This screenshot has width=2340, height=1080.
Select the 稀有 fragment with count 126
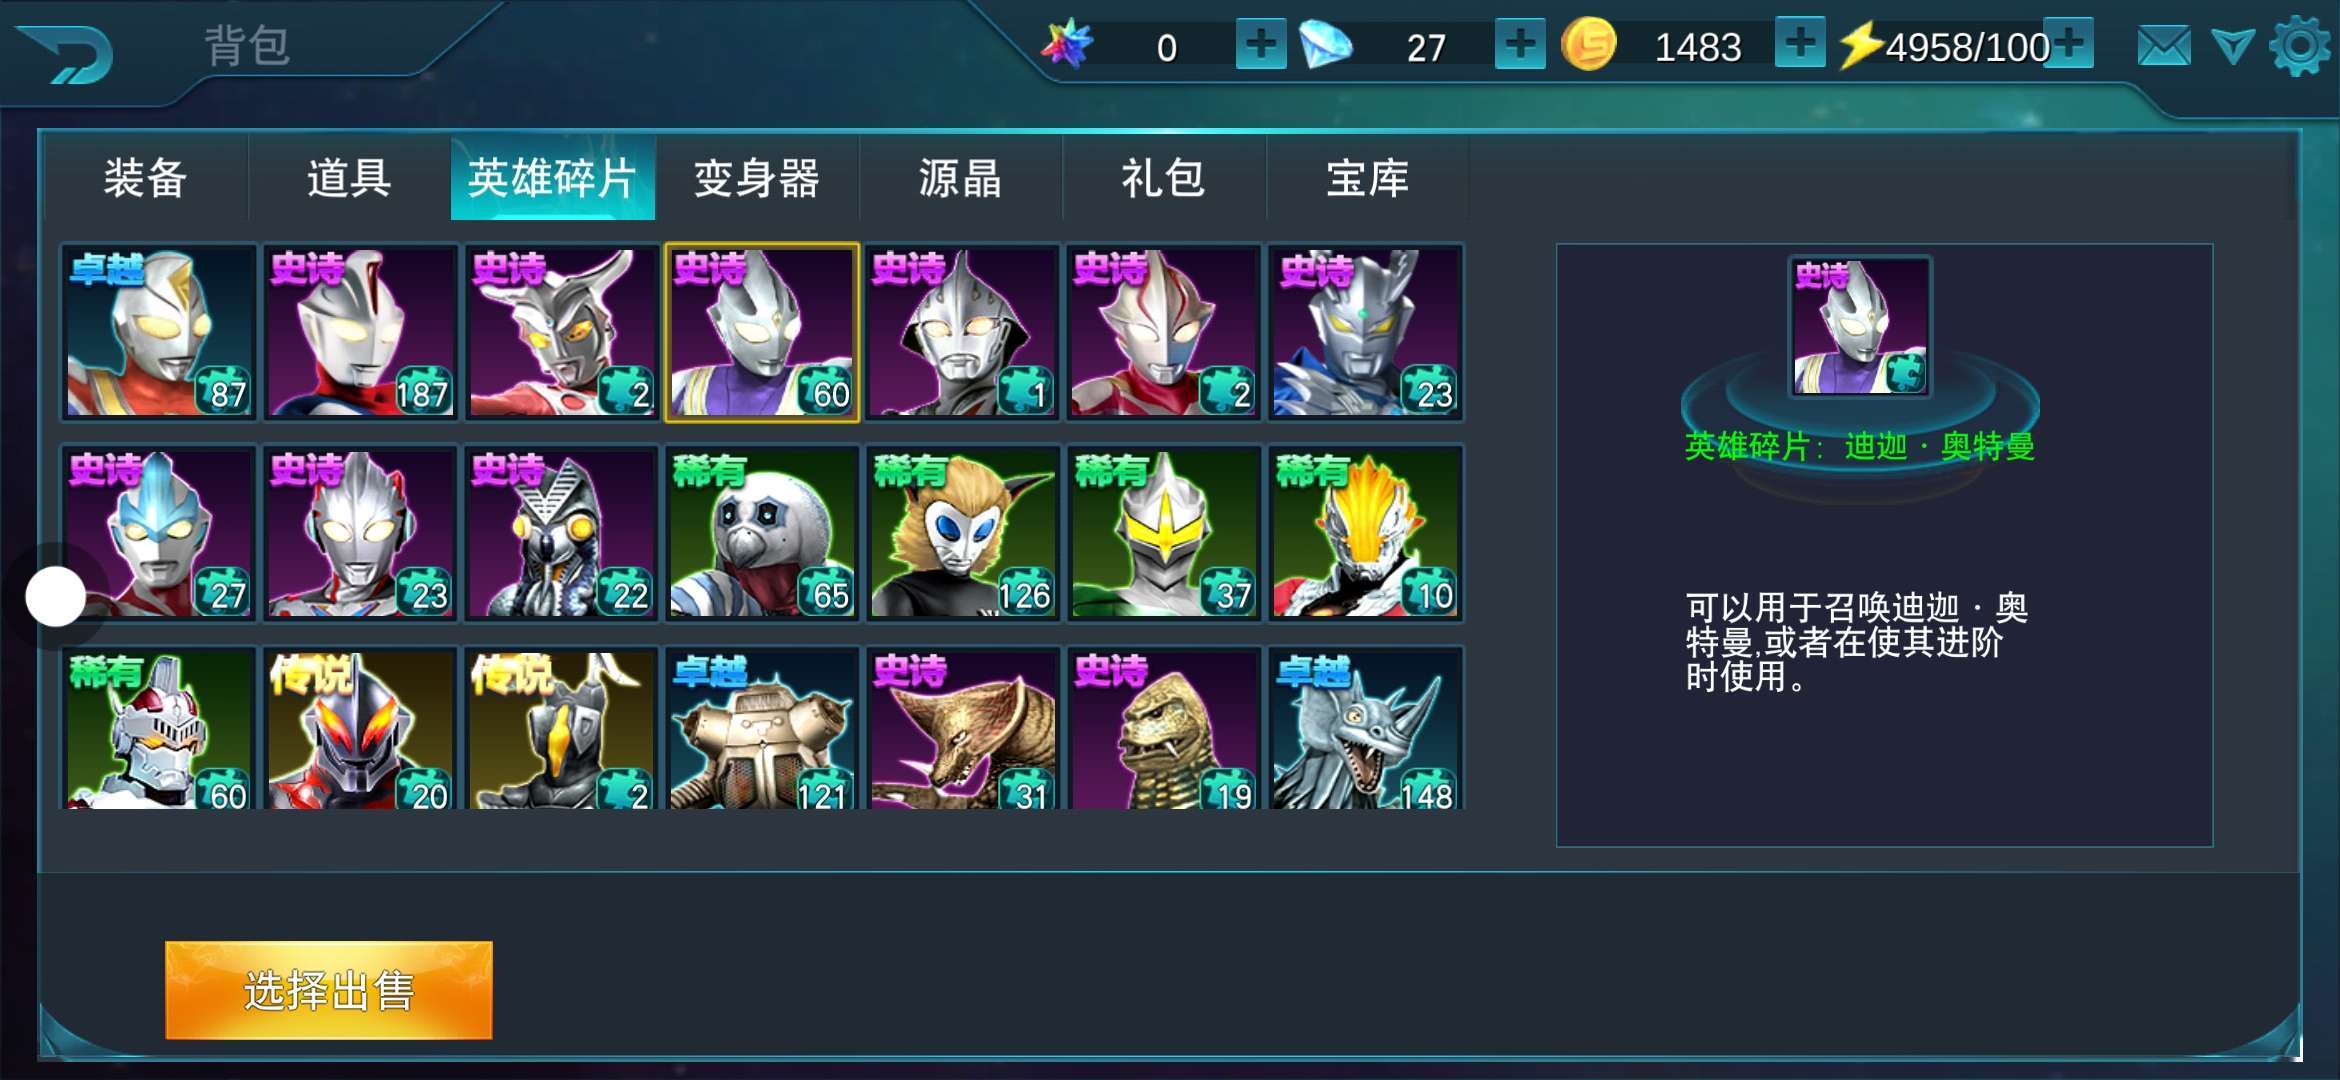(x=963, y=533)
